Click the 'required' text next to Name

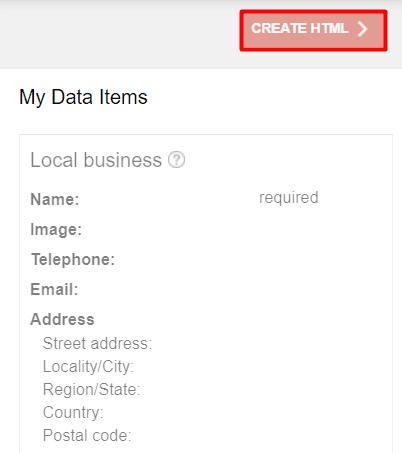pos(289,198)
